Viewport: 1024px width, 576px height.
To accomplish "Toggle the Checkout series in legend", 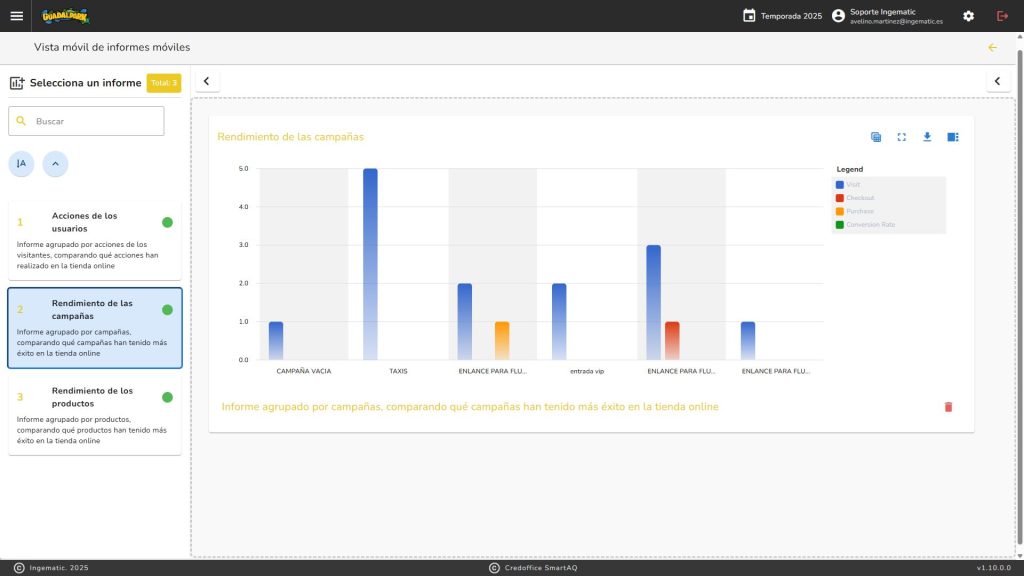I will coord(859,198).
